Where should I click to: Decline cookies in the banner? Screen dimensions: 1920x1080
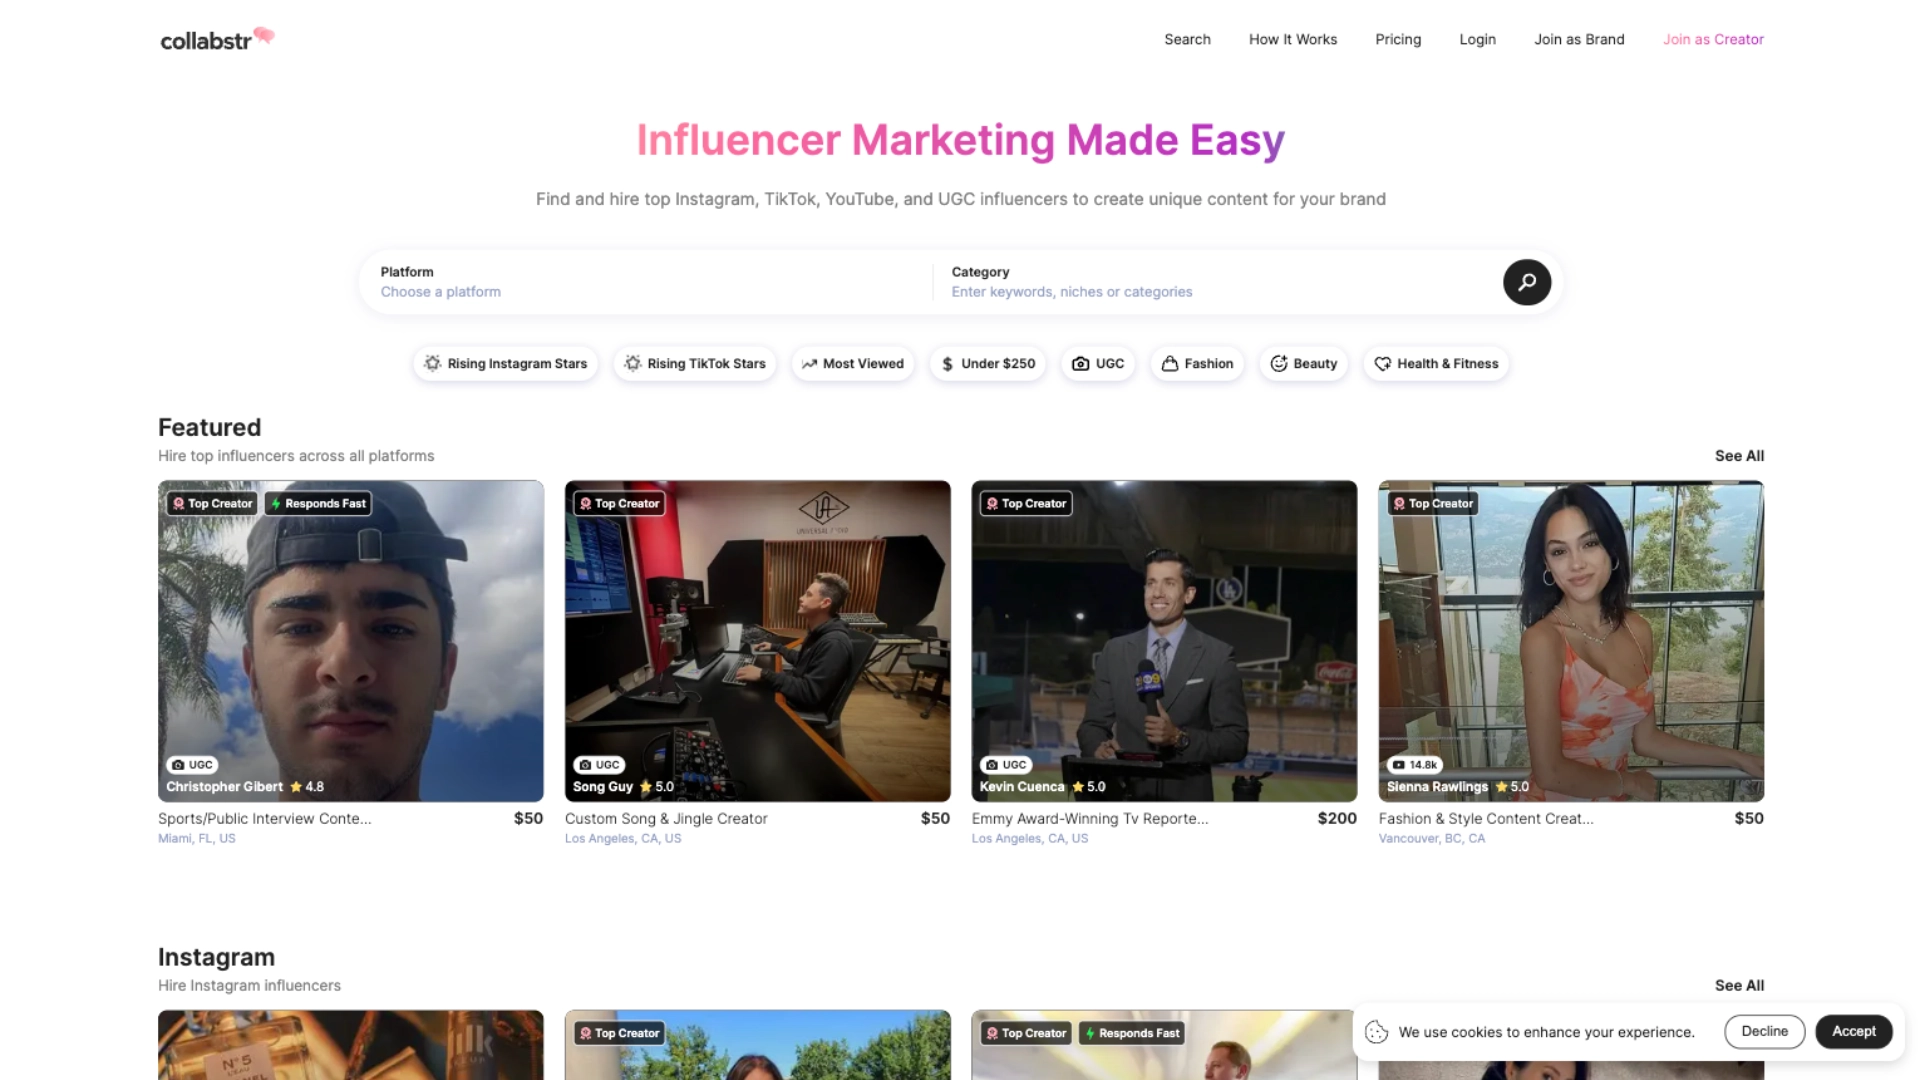point(1764,1031)
